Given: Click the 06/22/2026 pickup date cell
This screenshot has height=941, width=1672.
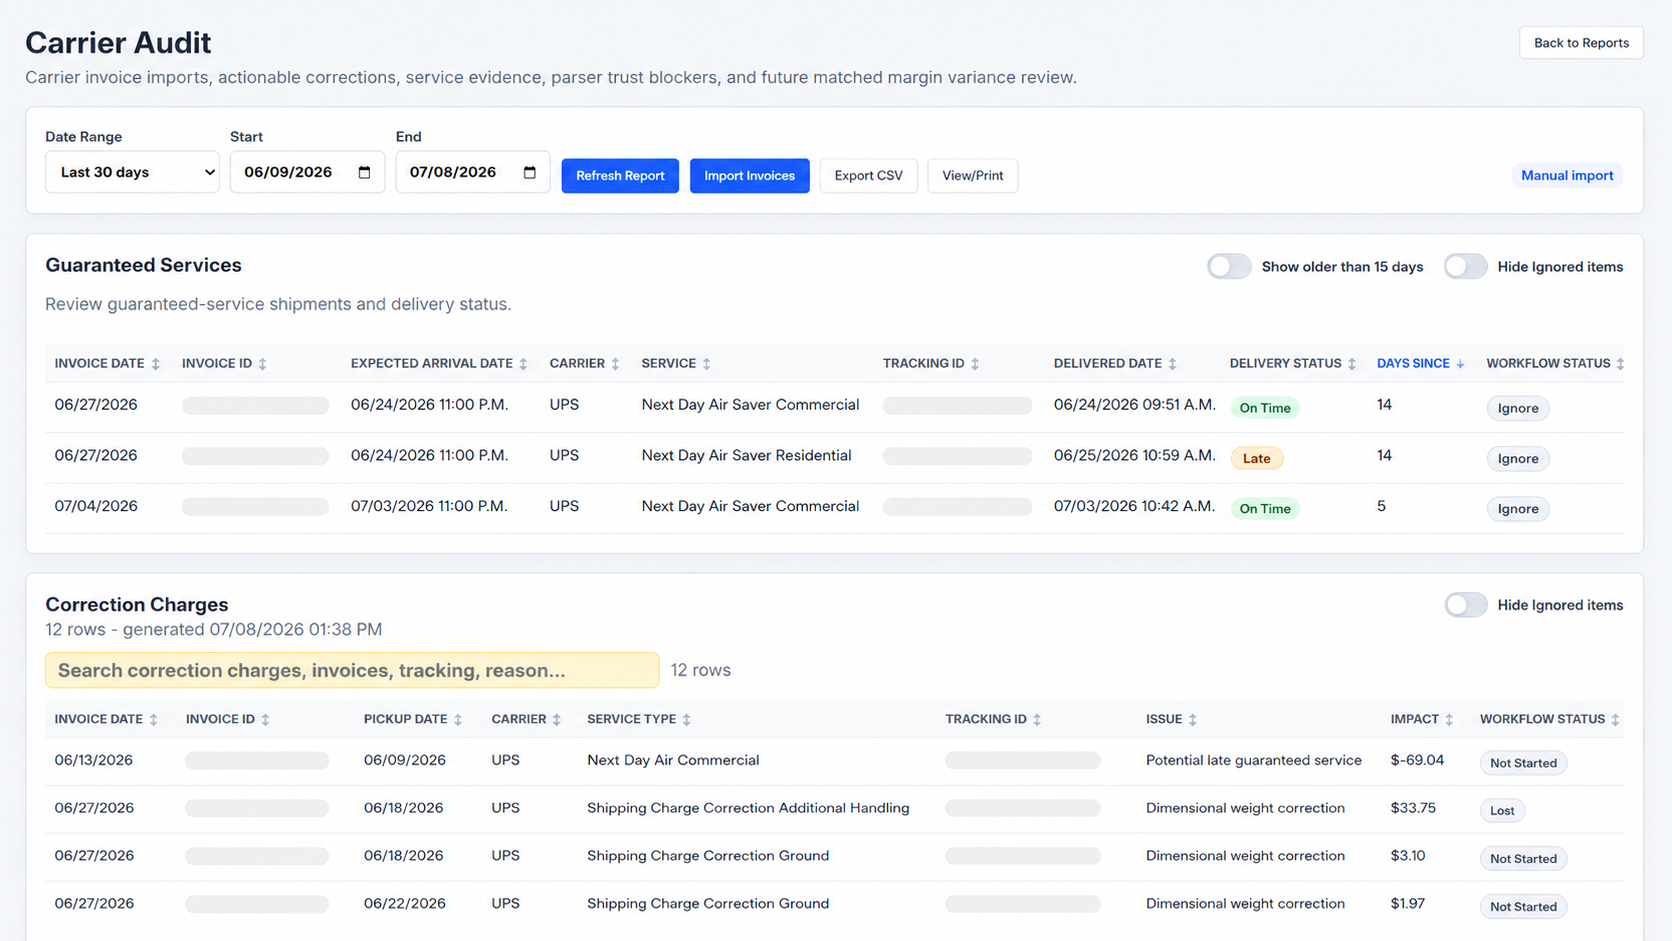Looking at the screenshot, I should tap(404, 903).
